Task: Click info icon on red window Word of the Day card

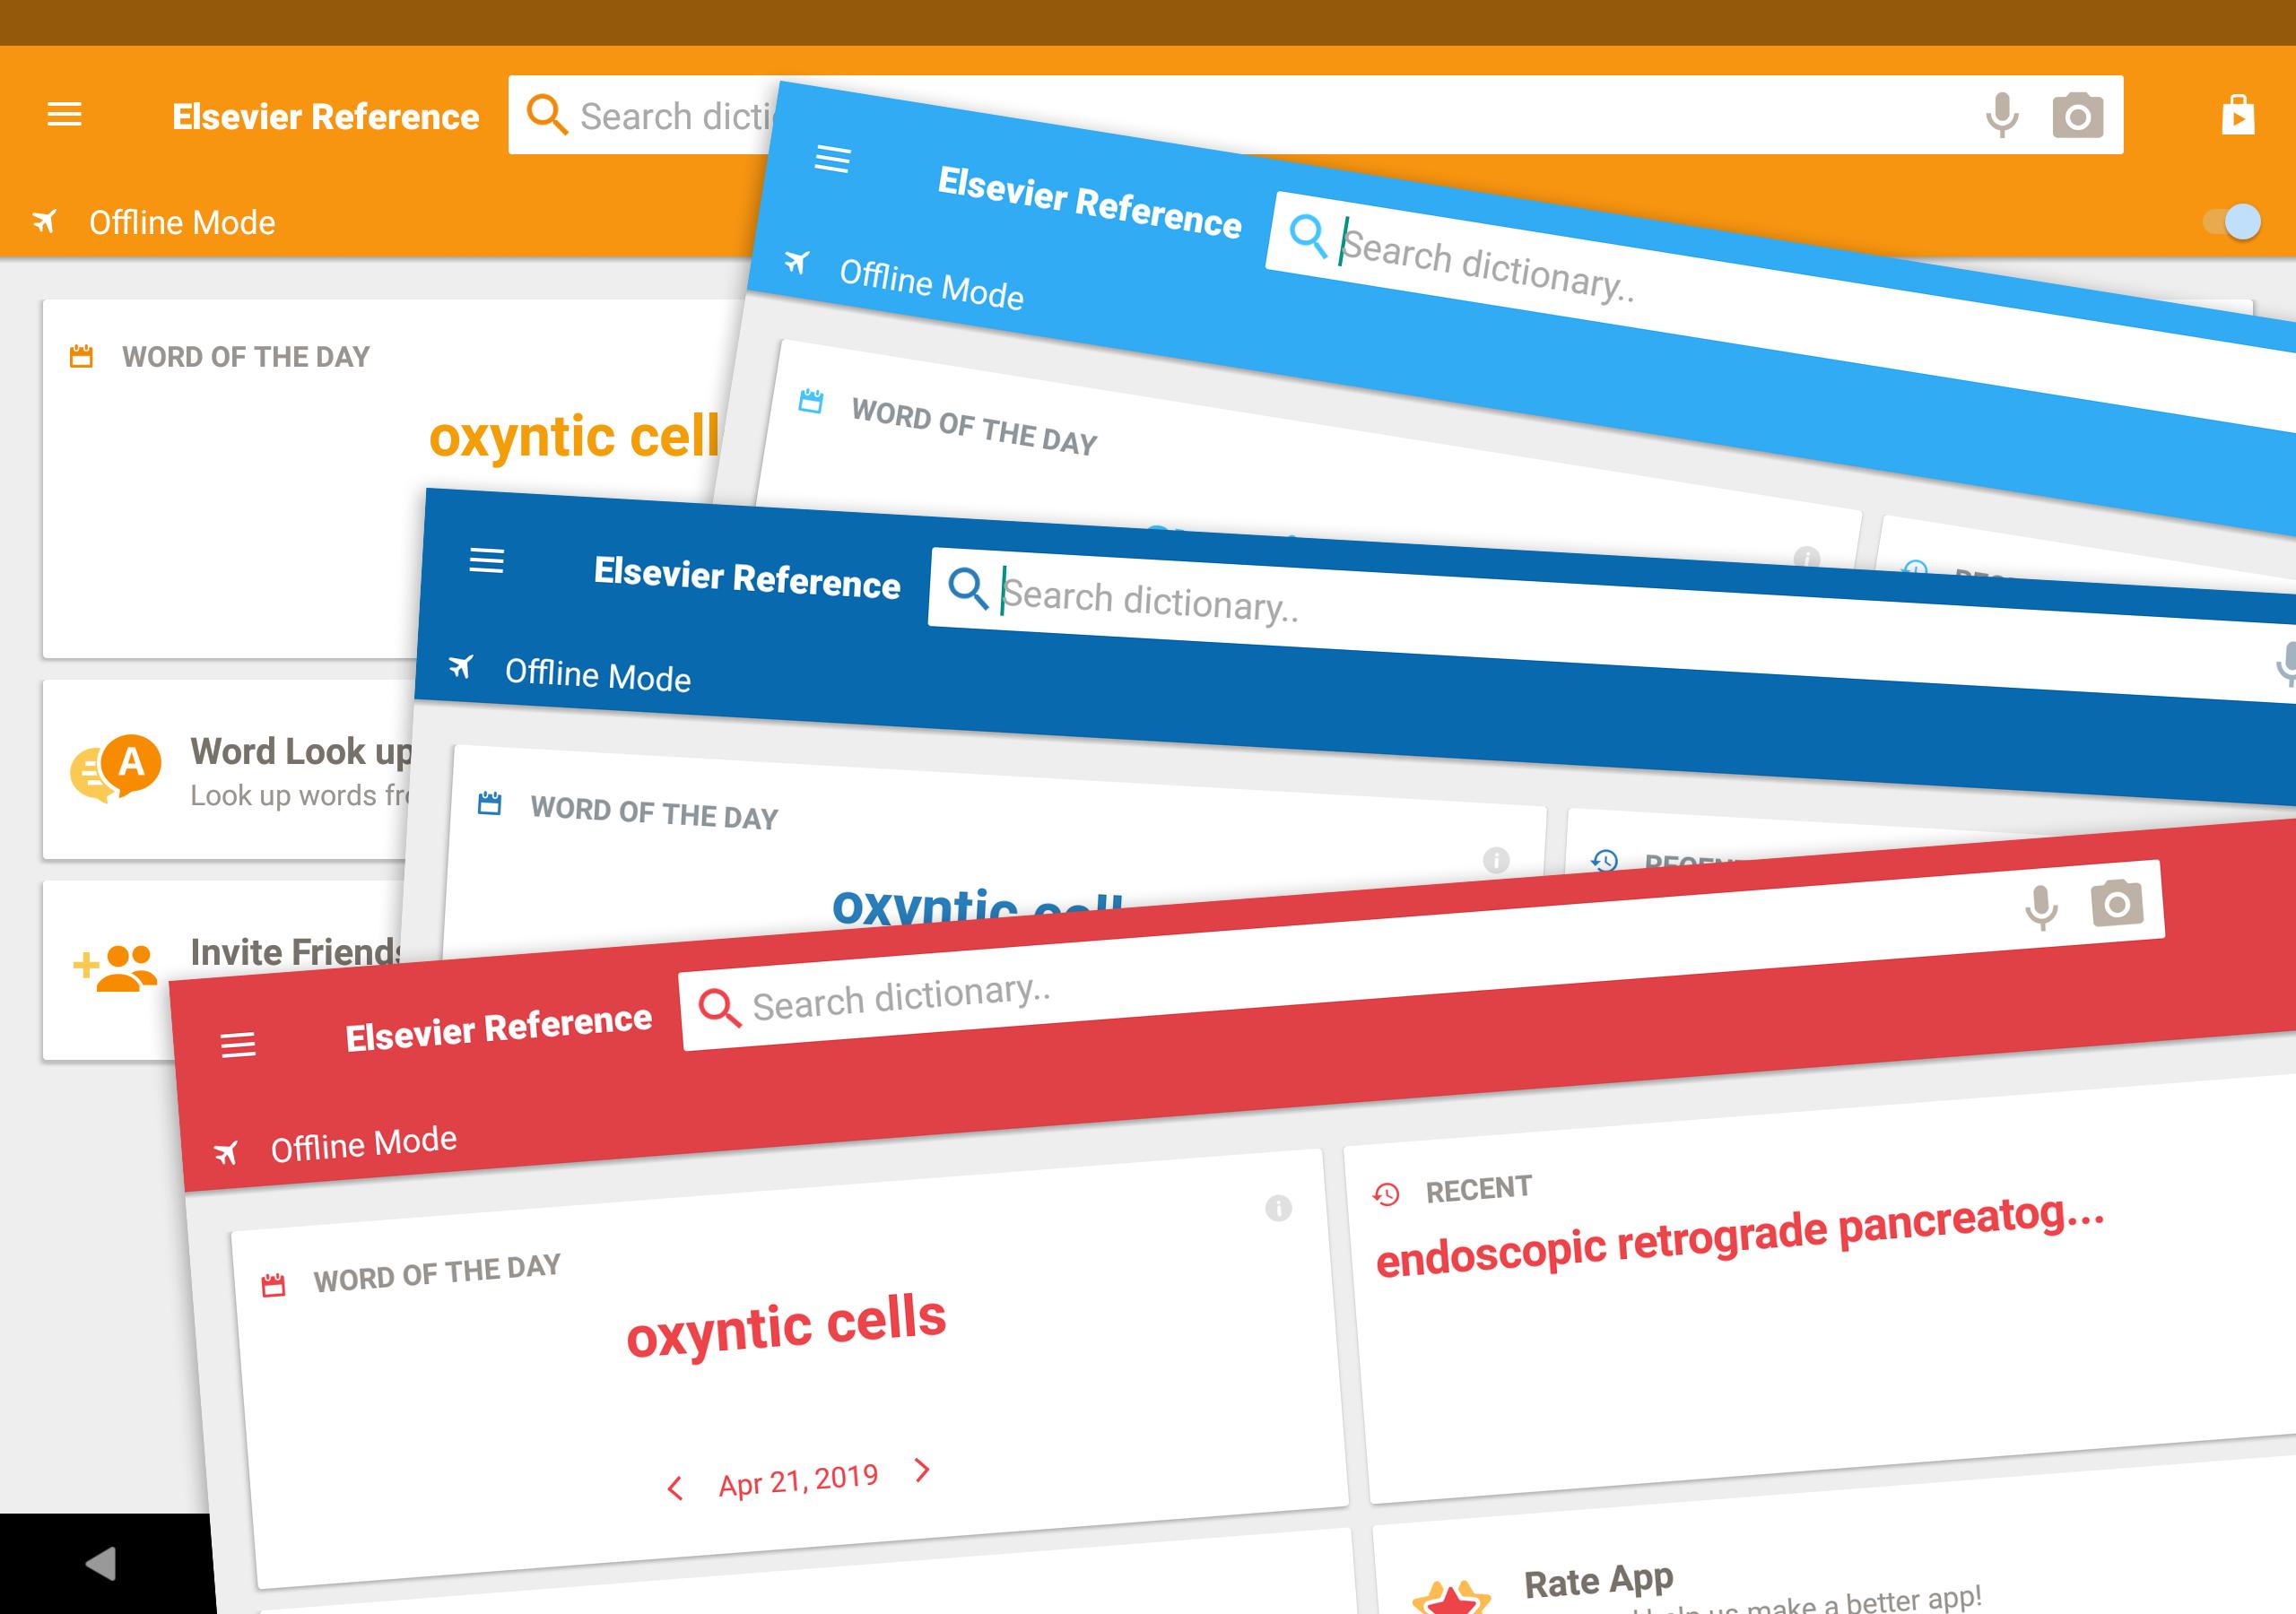Action: point(1278,1209)
